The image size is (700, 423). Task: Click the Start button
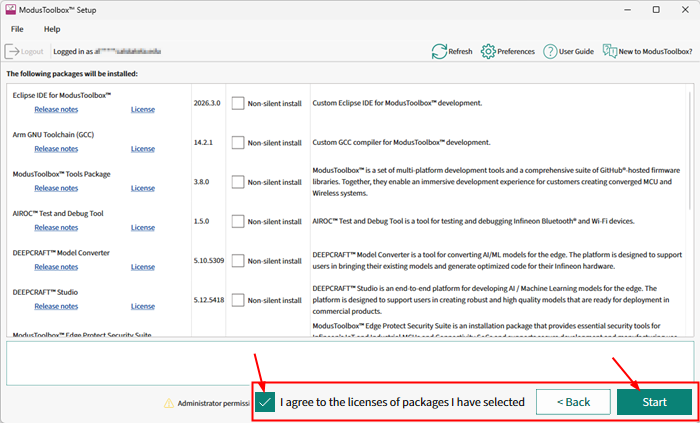click(x=654, y=402)
